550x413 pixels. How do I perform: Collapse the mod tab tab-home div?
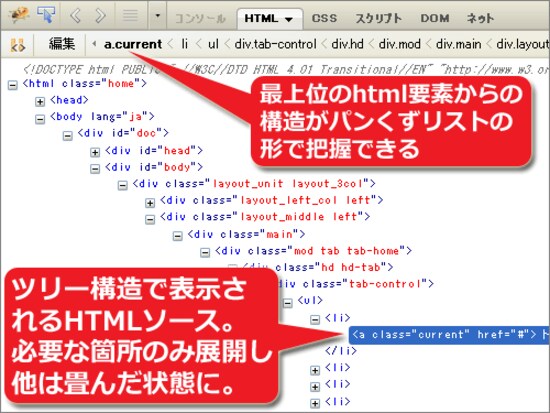(205, 252)
